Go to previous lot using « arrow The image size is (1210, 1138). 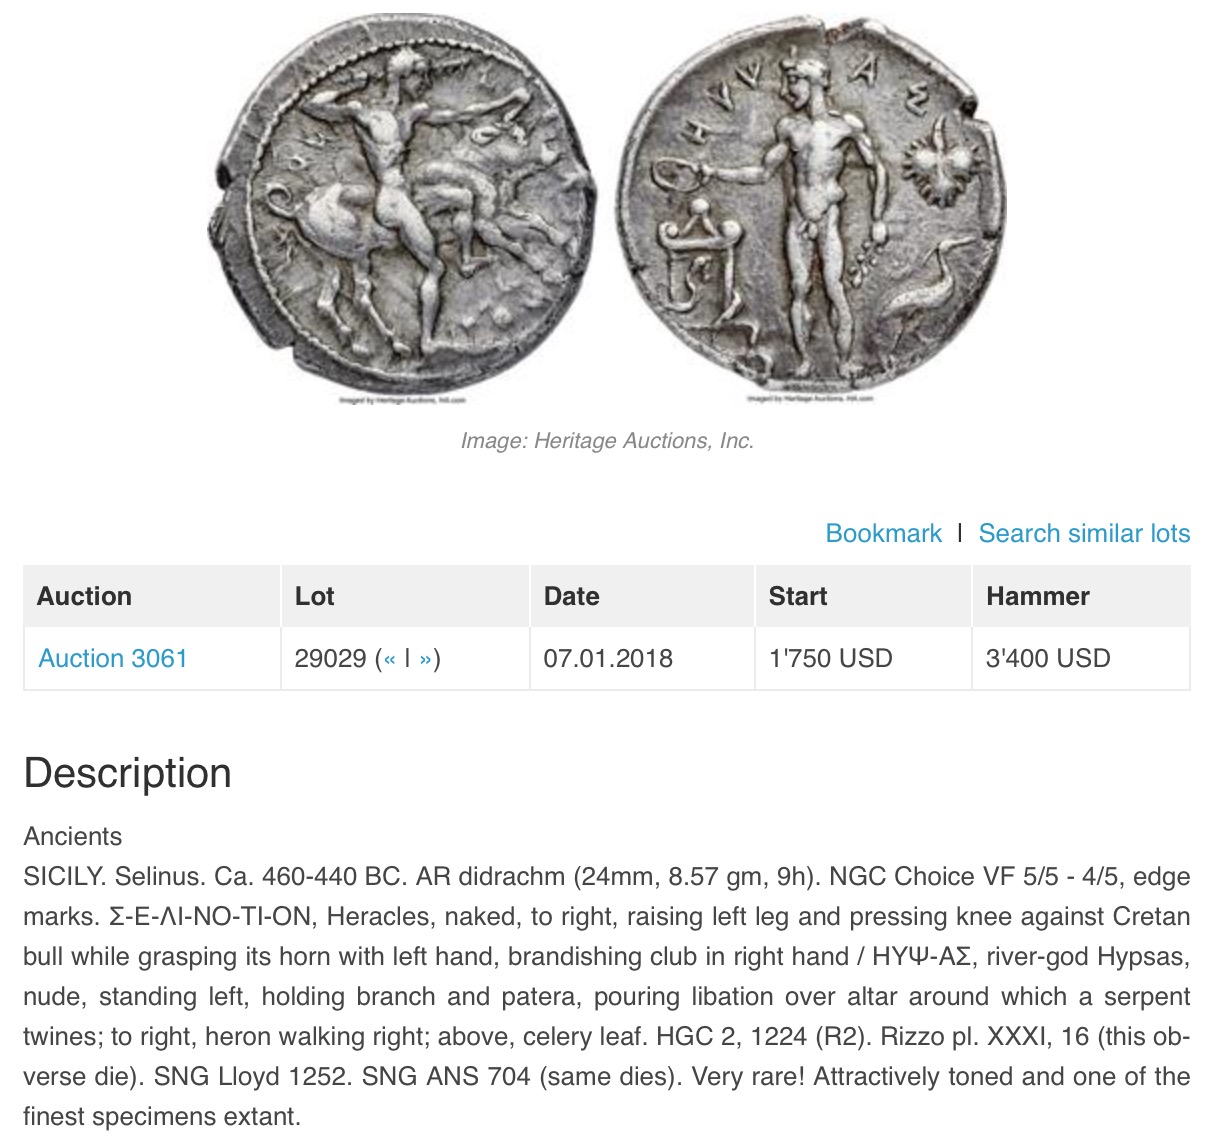(390, 659)
